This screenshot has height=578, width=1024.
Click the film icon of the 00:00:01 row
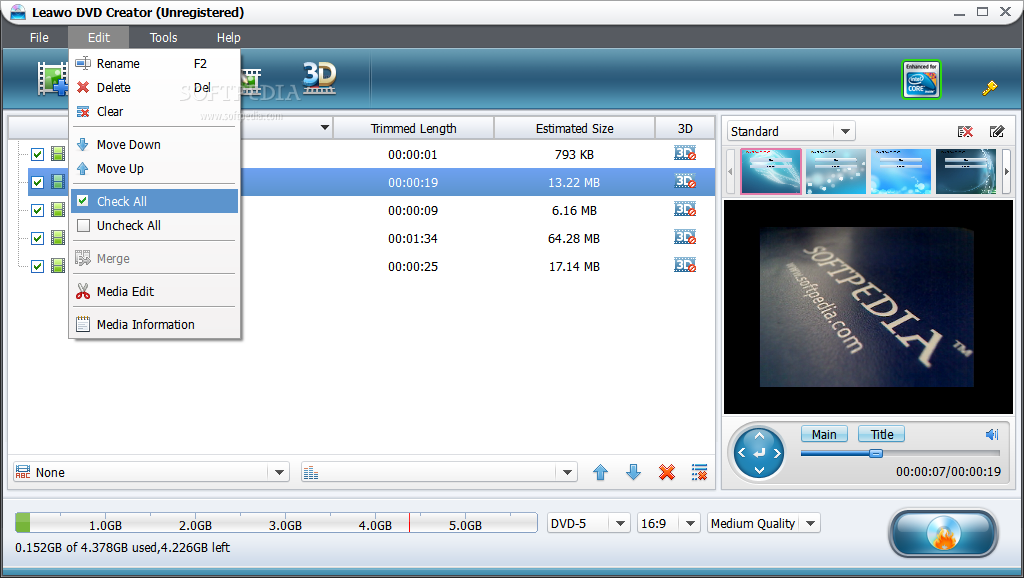[x=58, y=154]
